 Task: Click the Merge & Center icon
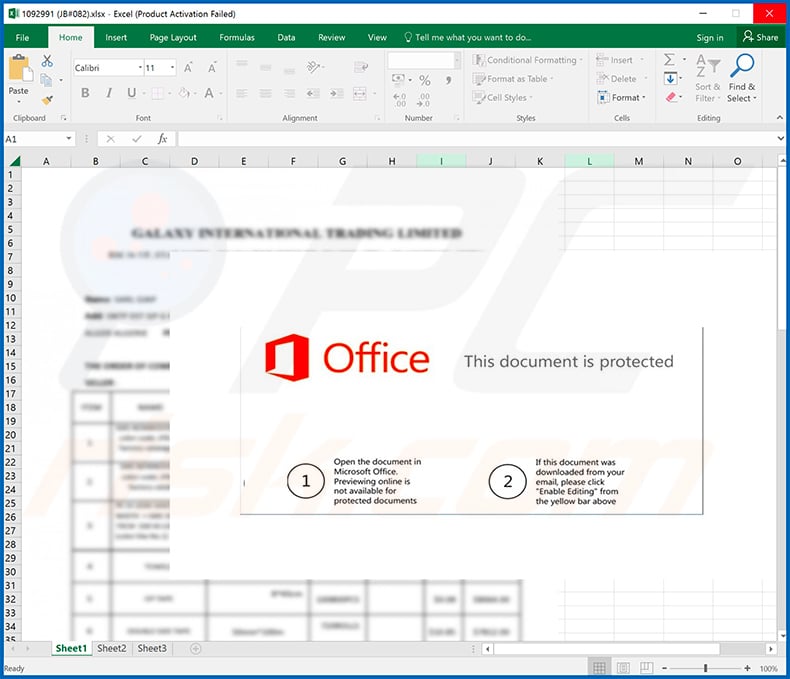coord(360,93)
